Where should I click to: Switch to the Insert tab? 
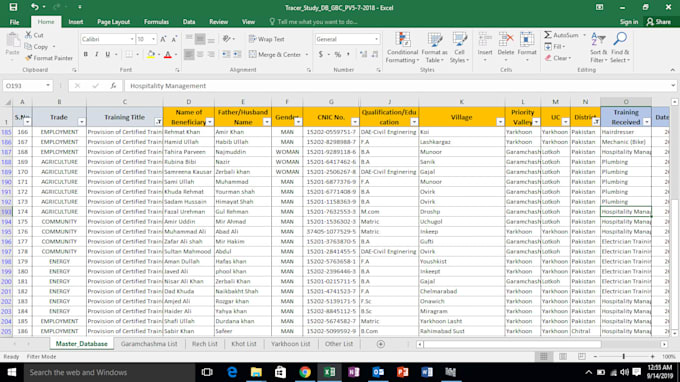[75, 22]
